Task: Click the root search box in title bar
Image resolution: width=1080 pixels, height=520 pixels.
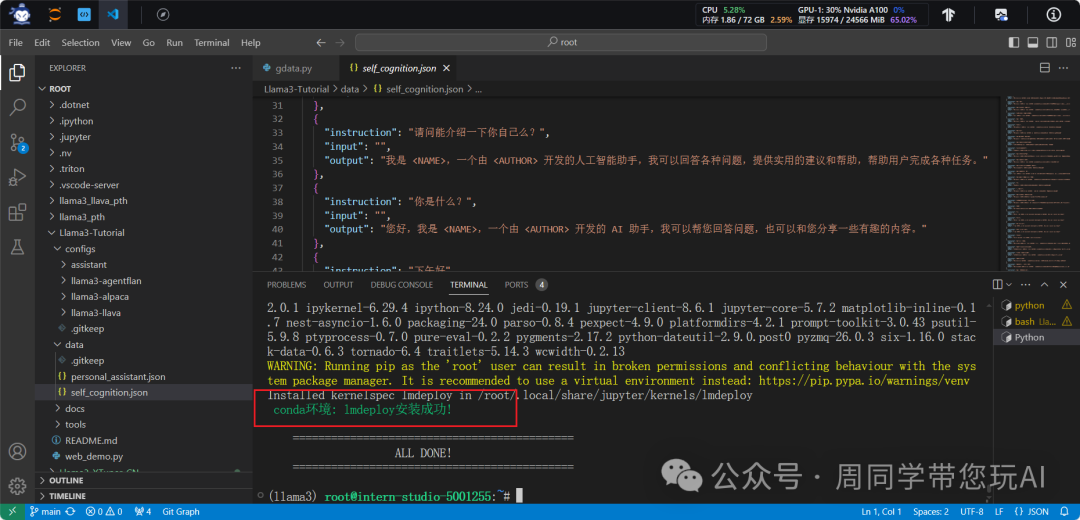Action: 561,43
